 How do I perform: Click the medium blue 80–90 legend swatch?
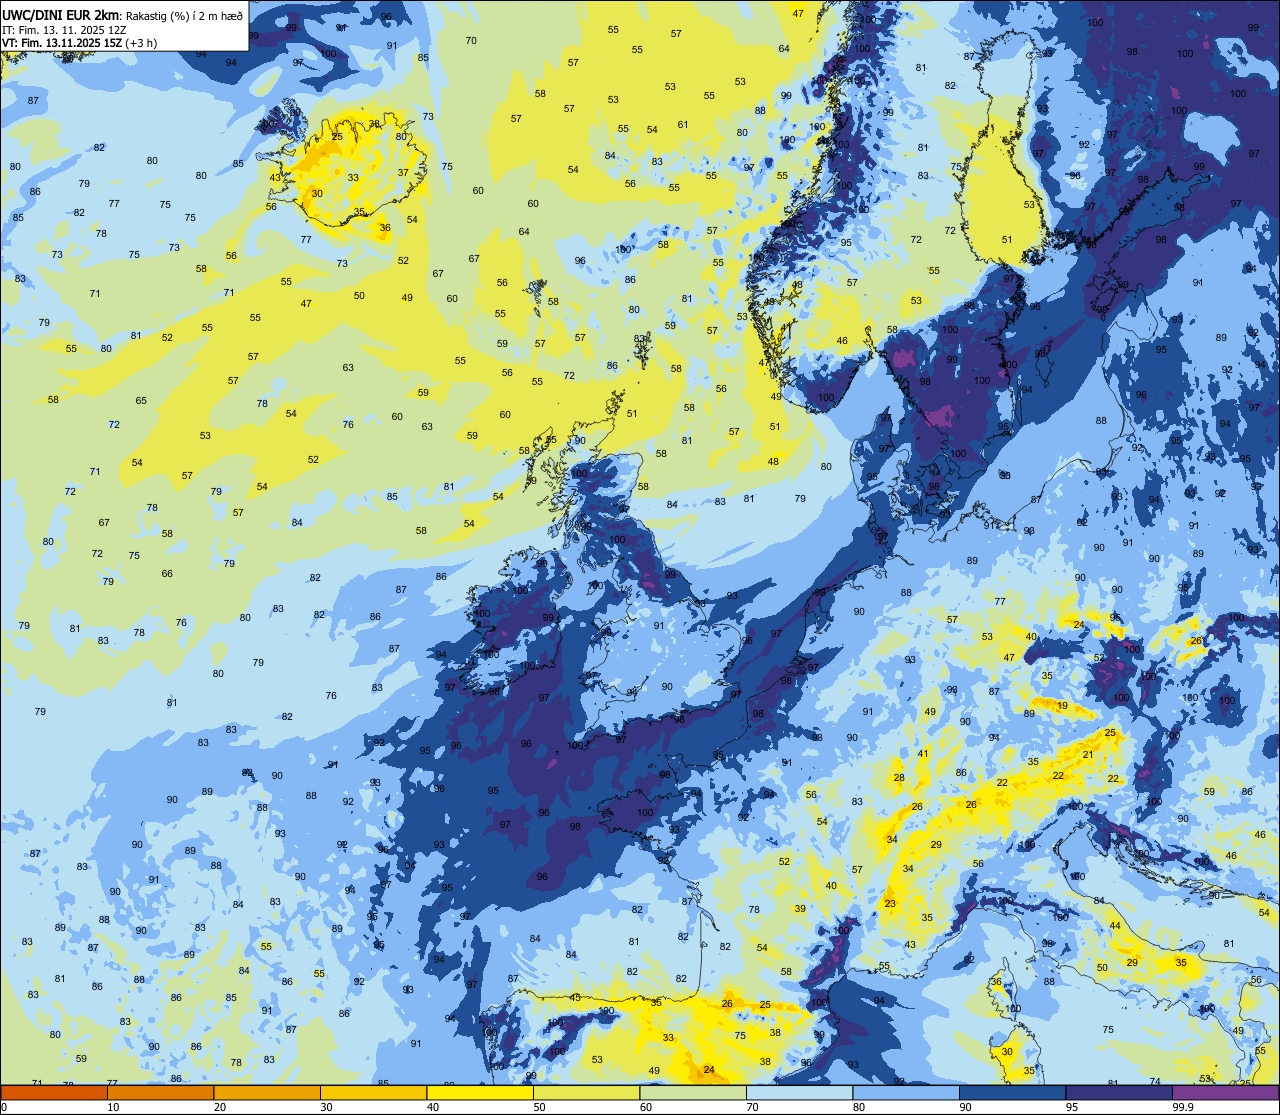click(x=906, y=1092)
